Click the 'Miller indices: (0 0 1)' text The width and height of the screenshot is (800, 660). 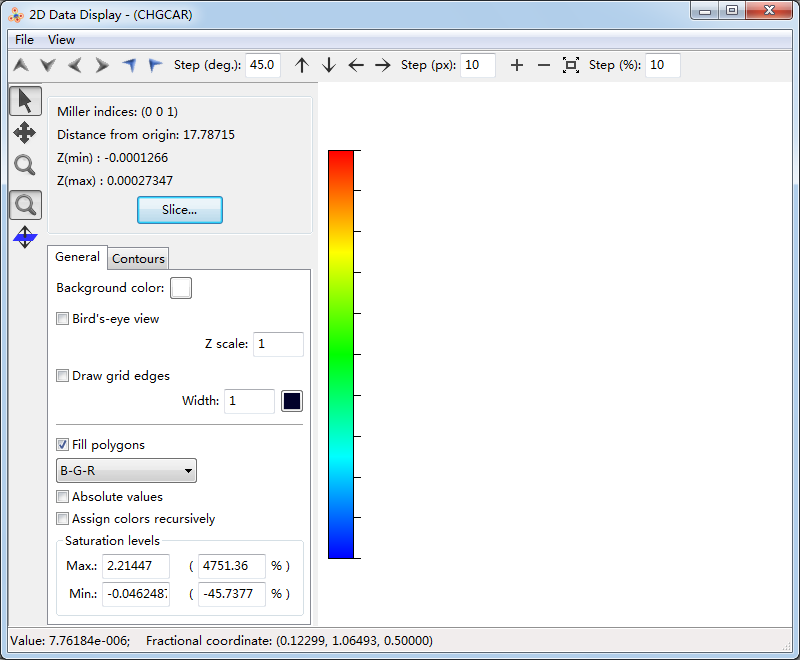117,112
